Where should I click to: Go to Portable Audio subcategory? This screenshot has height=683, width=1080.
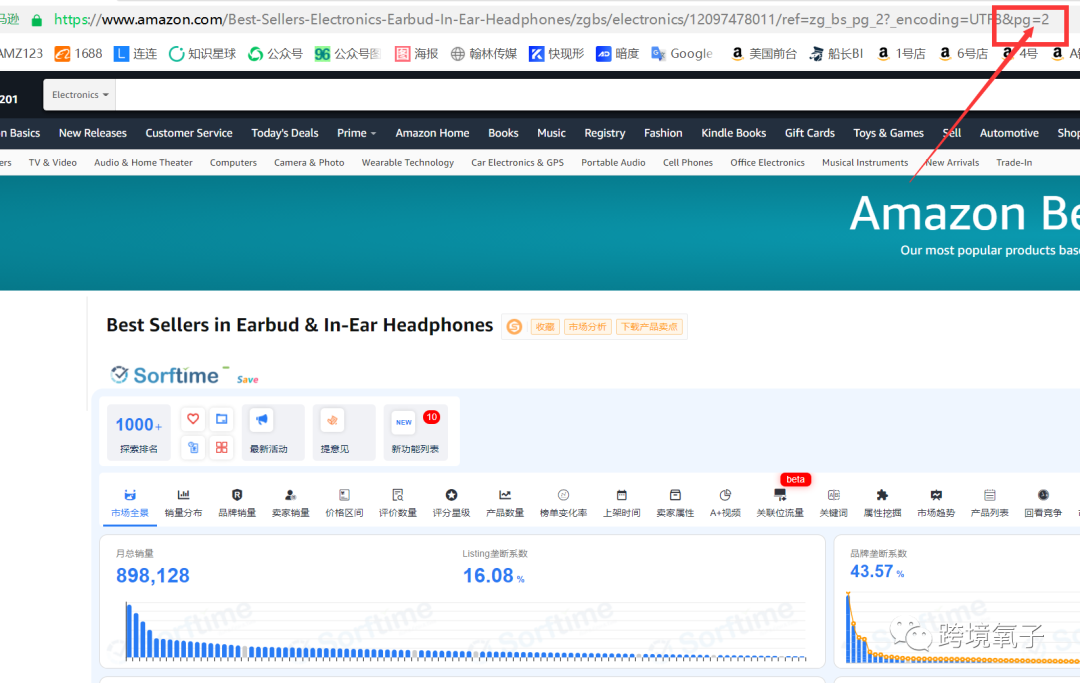(613, 162)
